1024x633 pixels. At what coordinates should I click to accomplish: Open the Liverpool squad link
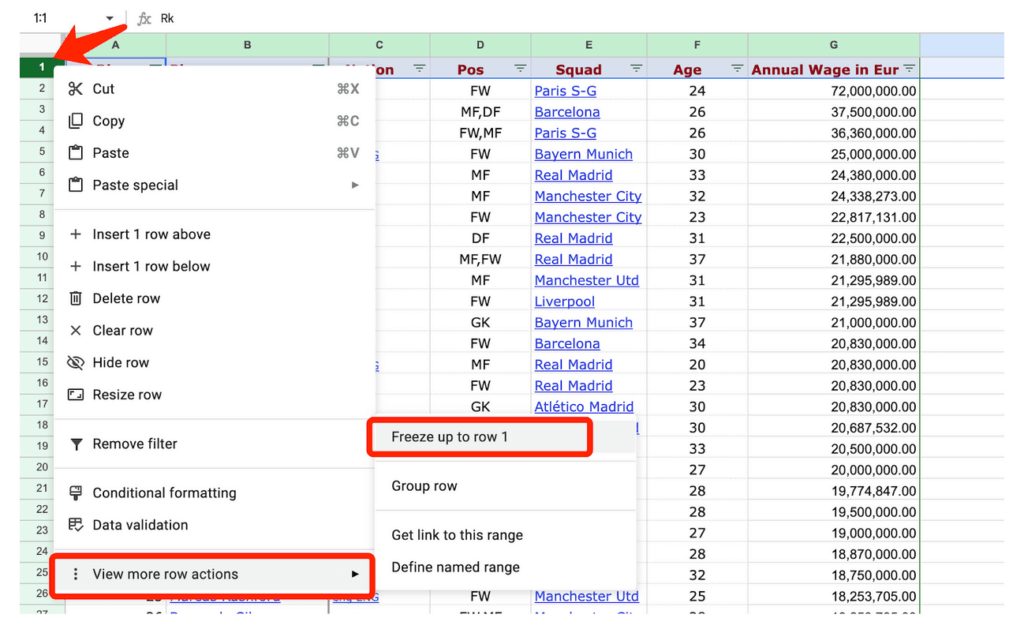tap(564, 301)
